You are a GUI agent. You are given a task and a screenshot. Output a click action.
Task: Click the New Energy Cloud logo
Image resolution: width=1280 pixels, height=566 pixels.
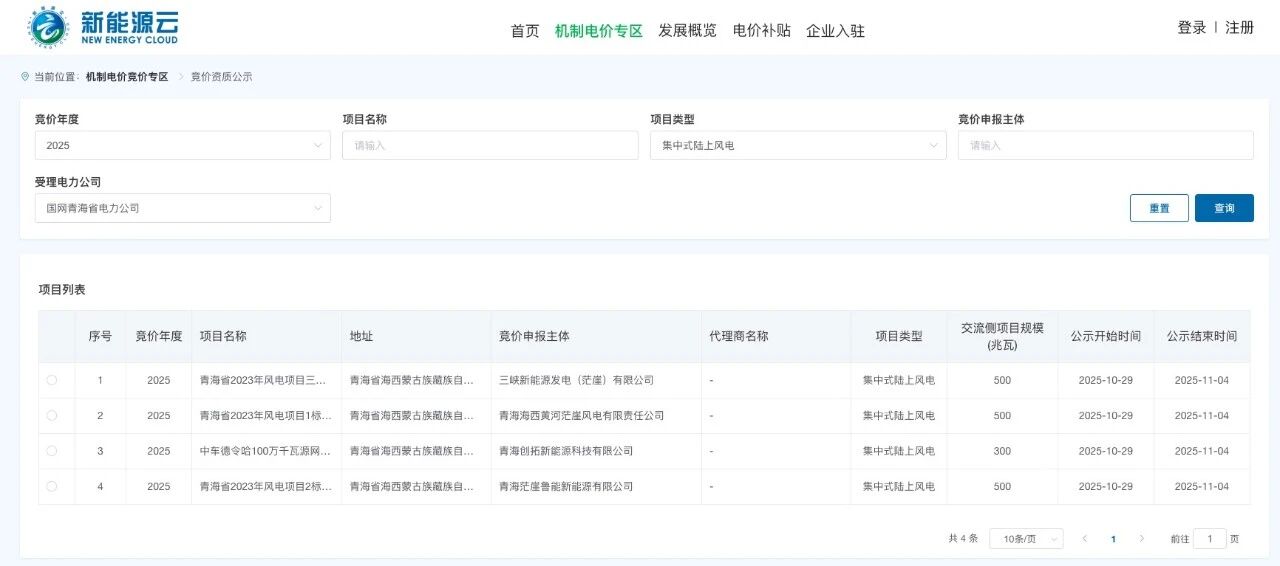103,27
